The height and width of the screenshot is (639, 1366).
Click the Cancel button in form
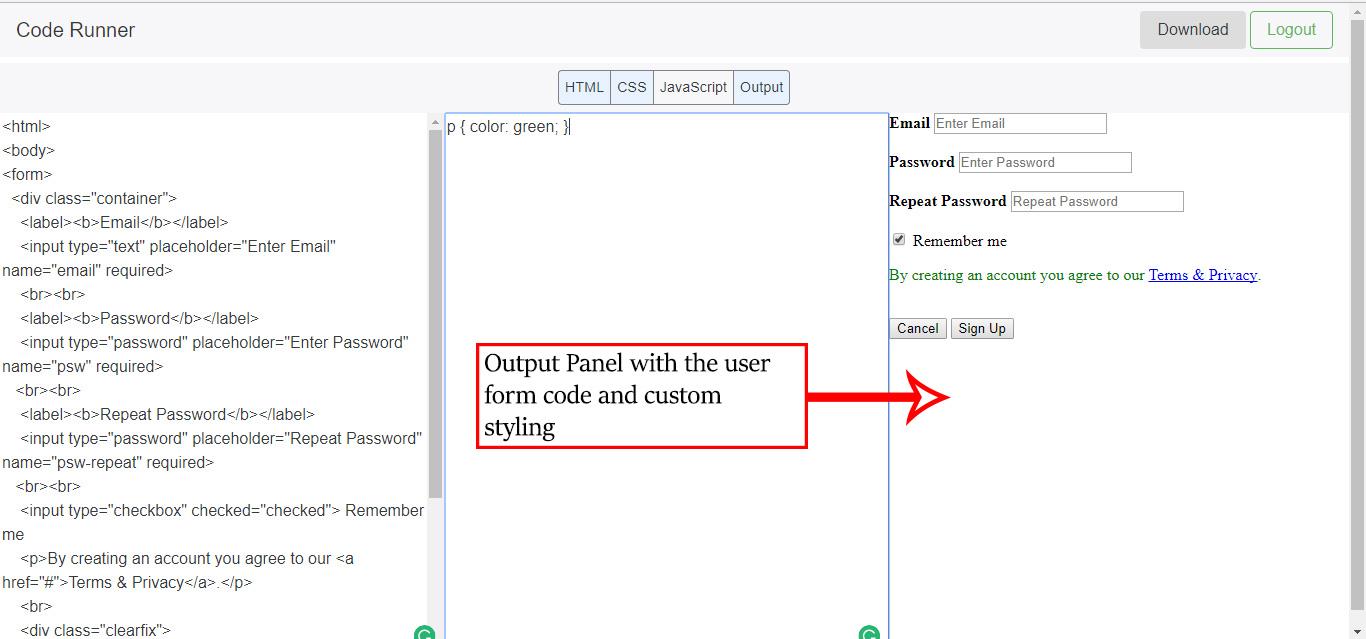(917, 328)
